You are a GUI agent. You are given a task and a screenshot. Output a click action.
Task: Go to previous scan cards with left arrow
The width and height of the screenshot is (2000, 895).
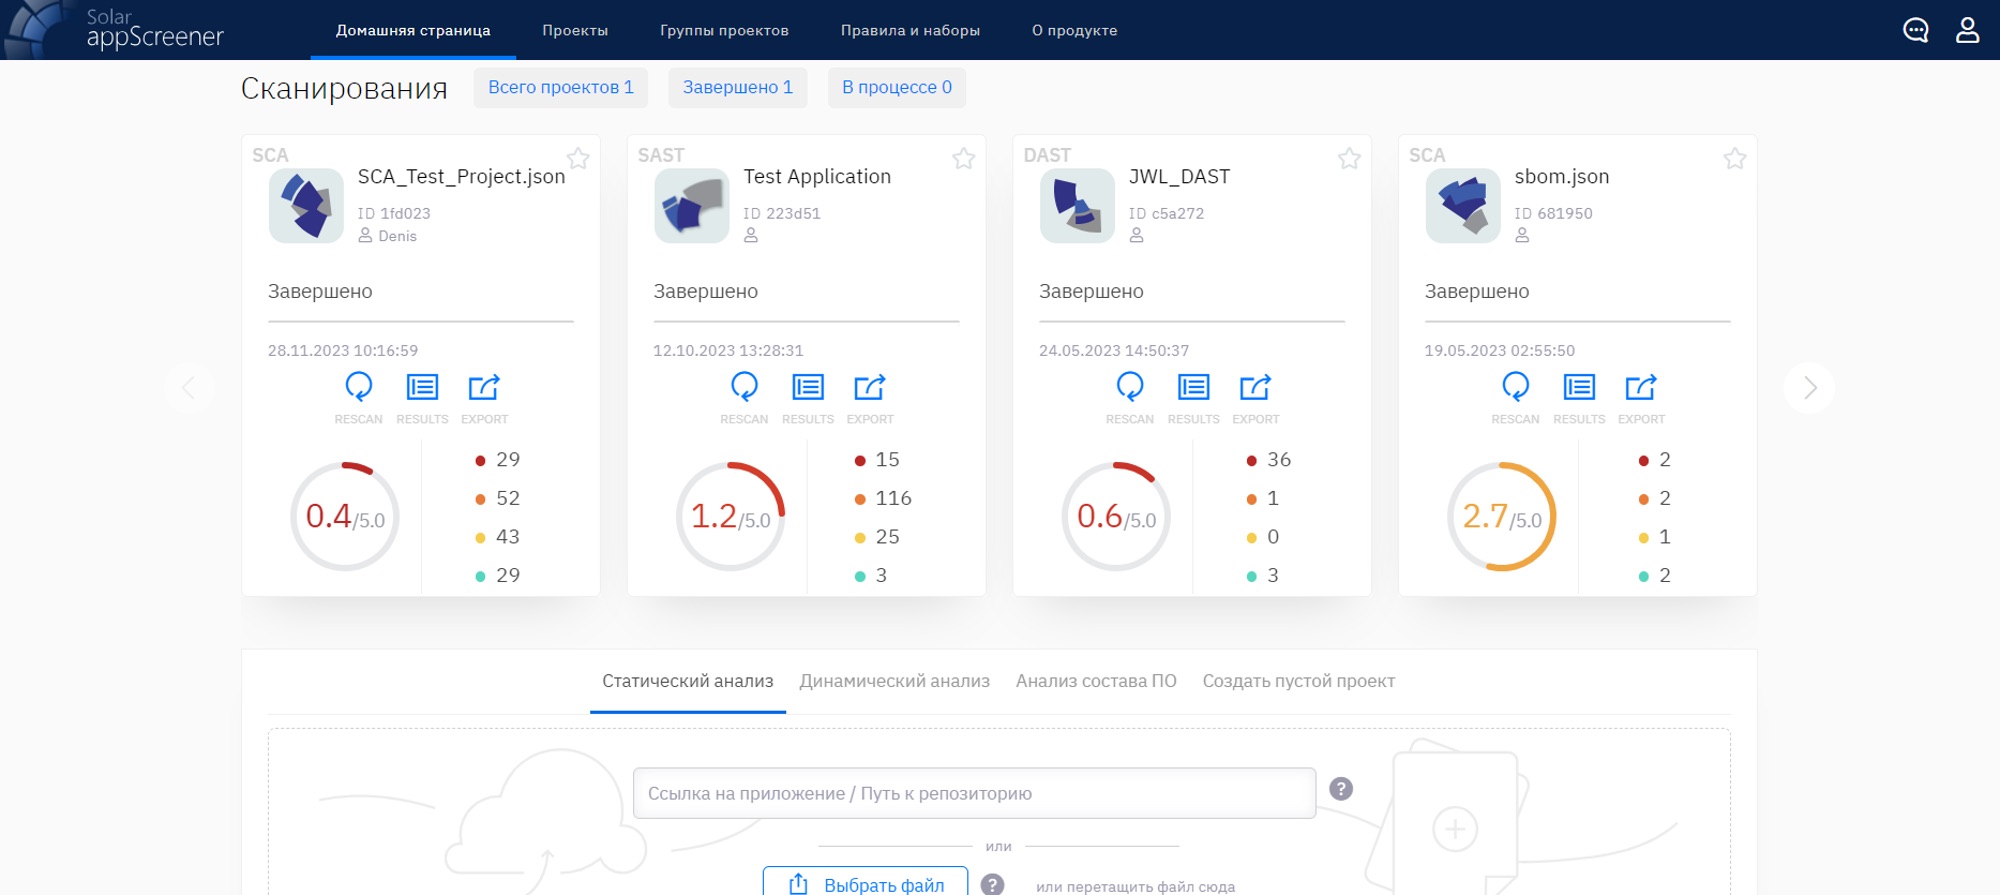coord(189,388)
